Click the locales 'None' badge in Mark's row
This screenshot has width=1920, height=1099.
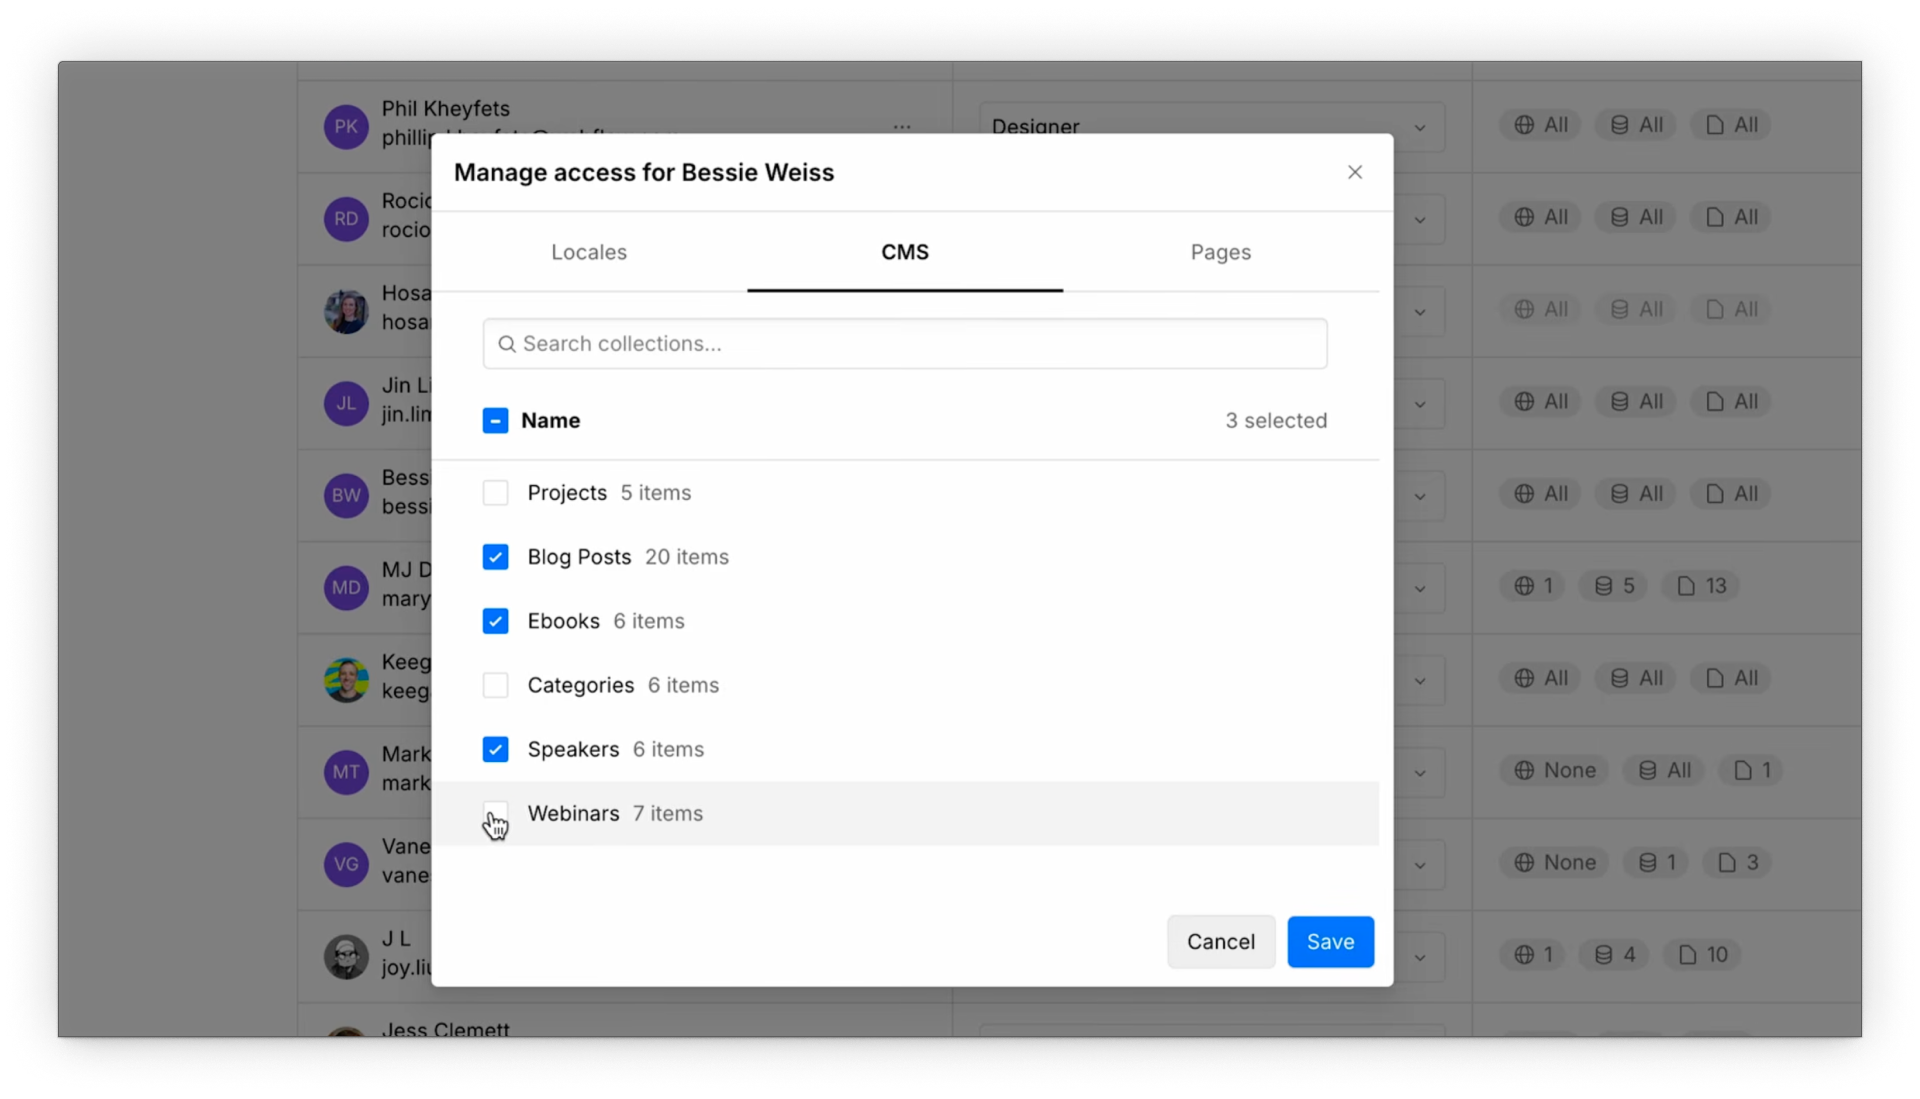(x=1554, y=770)
